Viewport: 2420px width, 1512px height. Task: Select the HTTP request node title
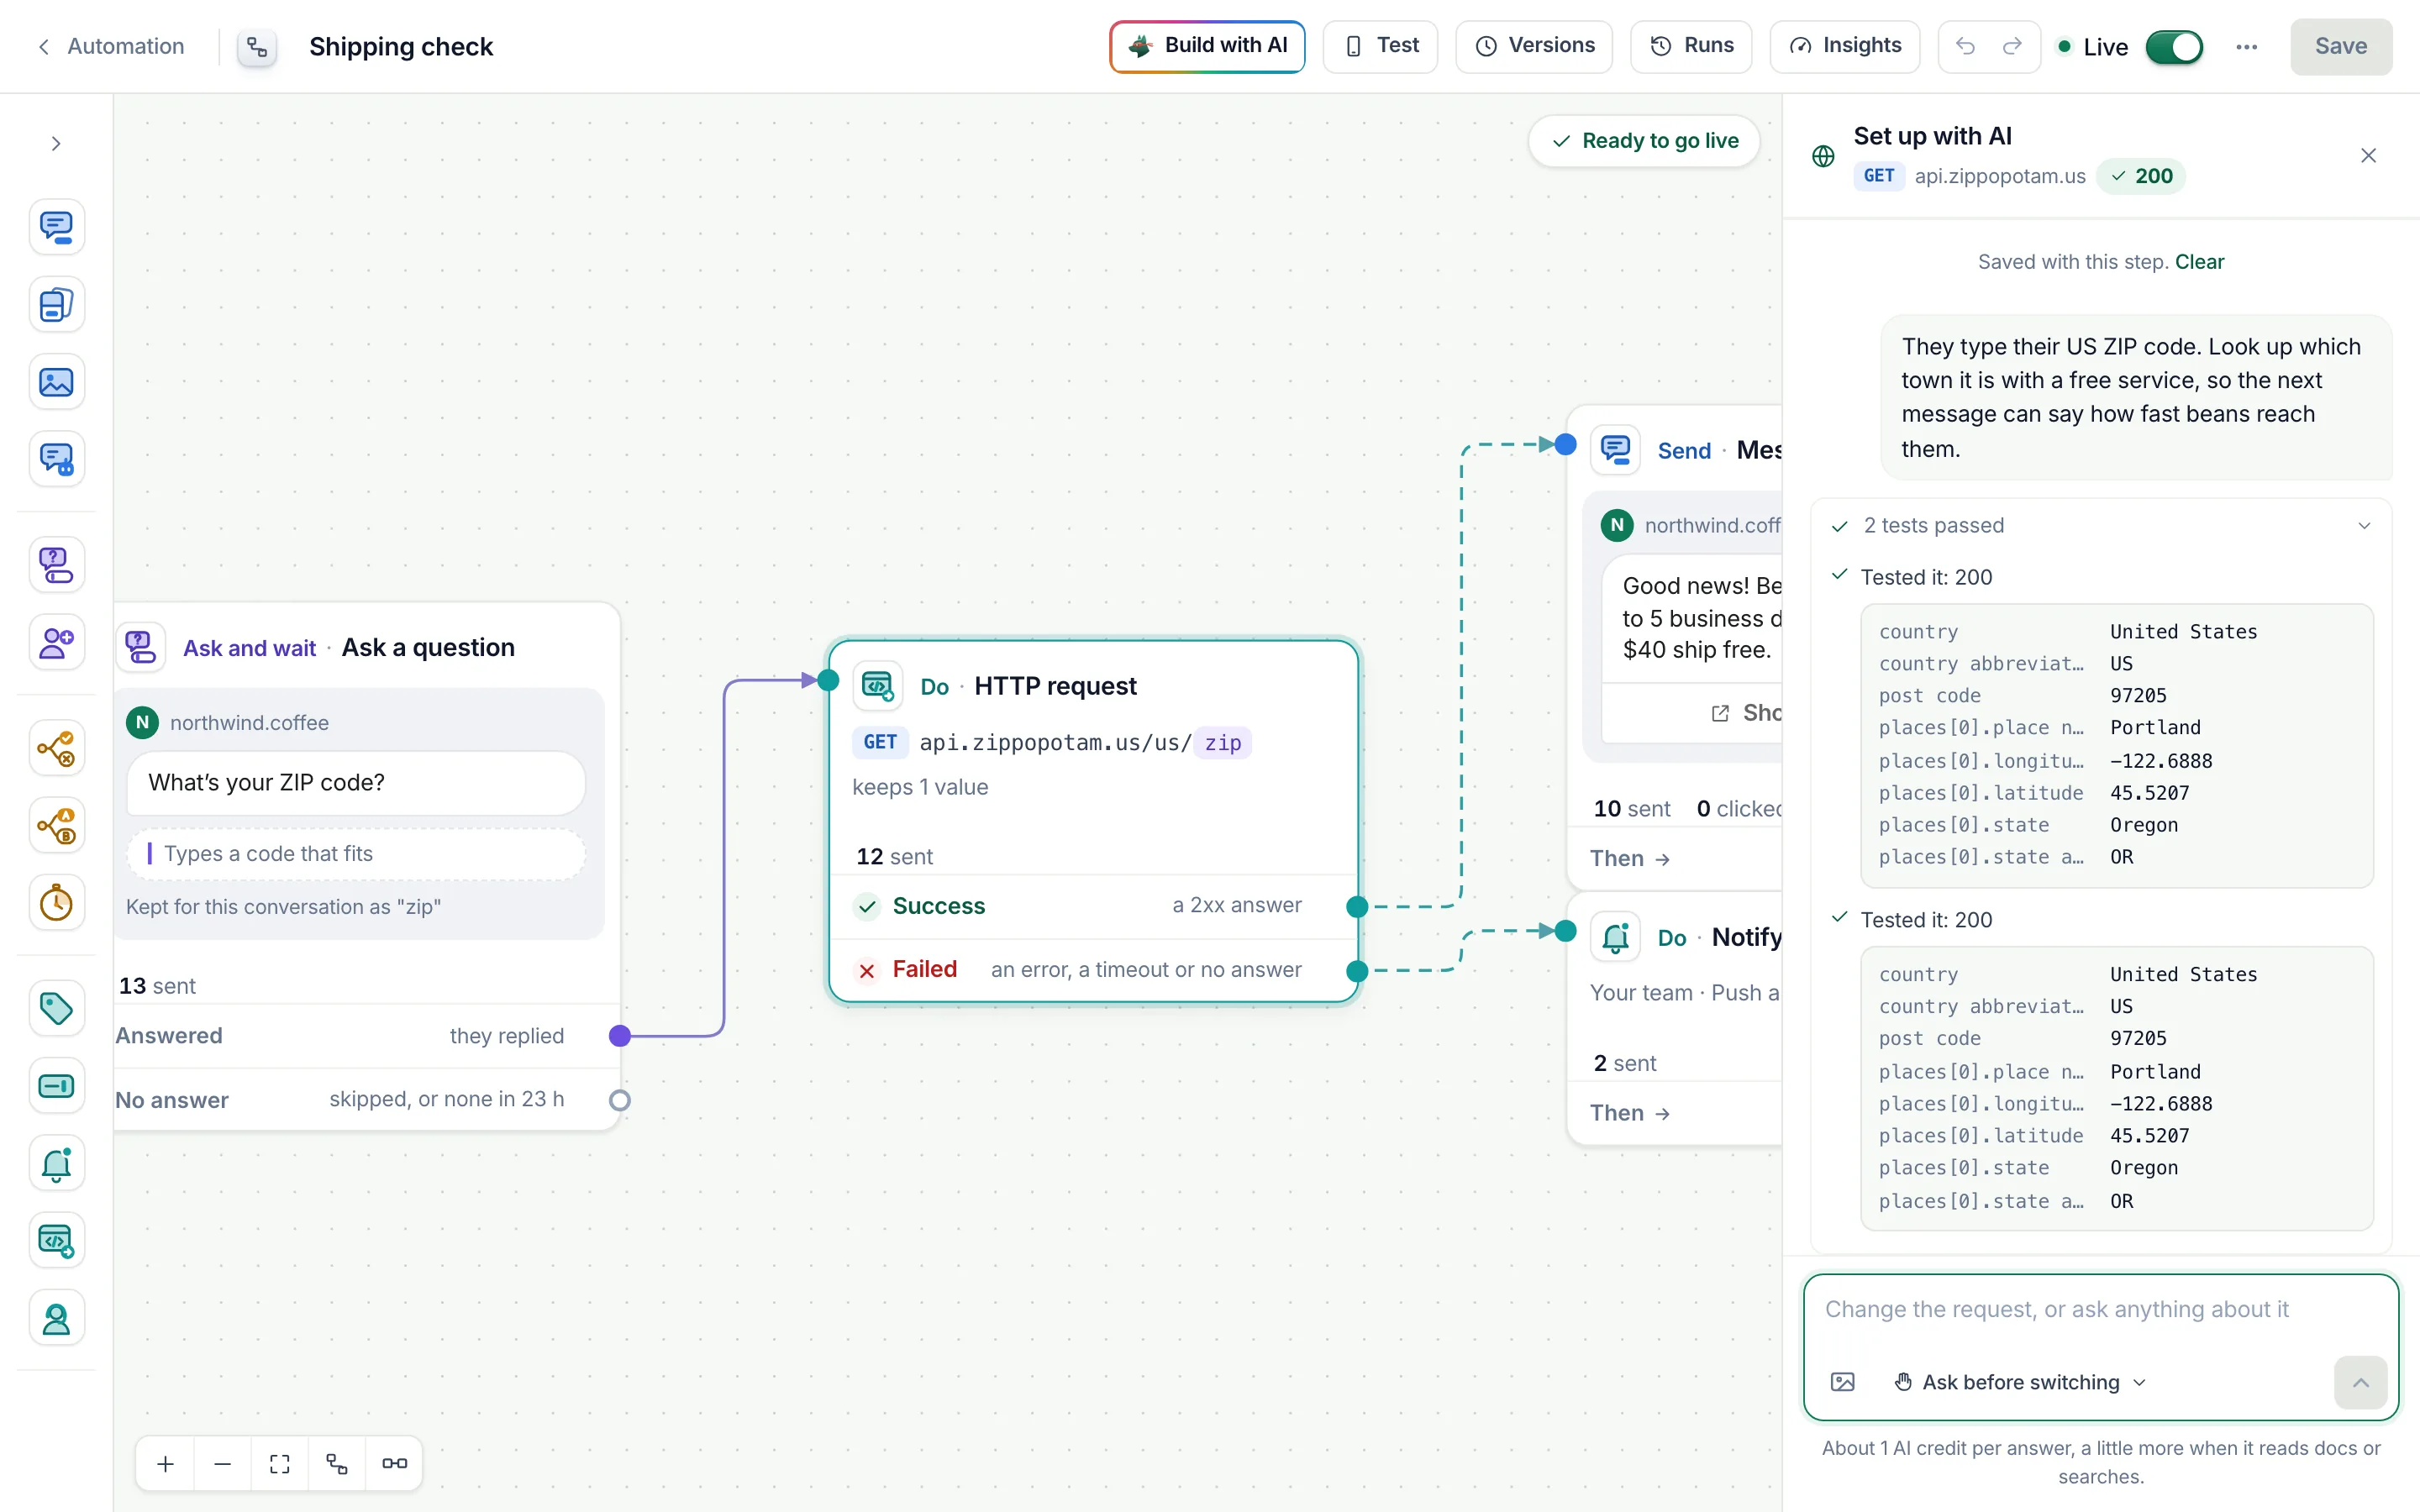pyautogui.click(x=1055, y=686)
